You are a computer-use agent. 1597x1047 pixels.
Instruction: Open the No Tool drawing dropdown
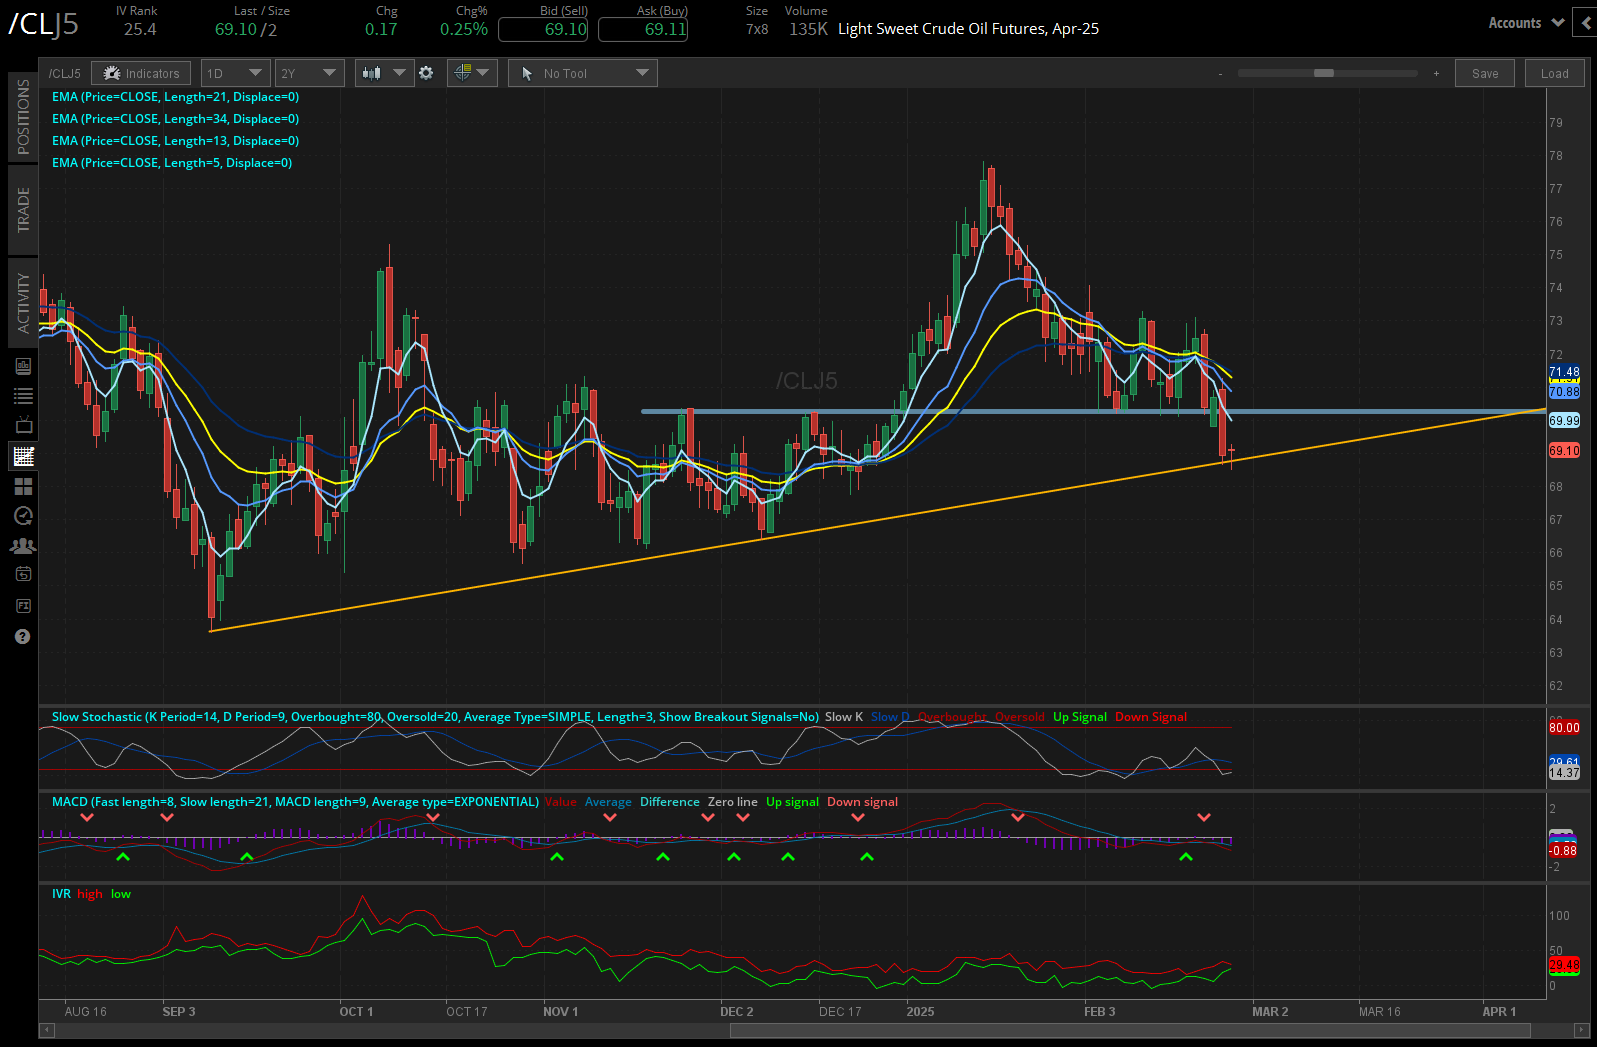point(583,73)
